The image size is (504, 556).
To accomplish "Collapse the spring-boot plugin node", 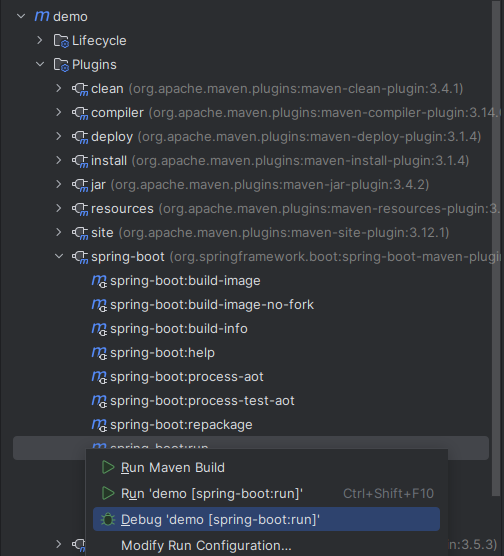I will pyautogui.click(x=59, y=256).
